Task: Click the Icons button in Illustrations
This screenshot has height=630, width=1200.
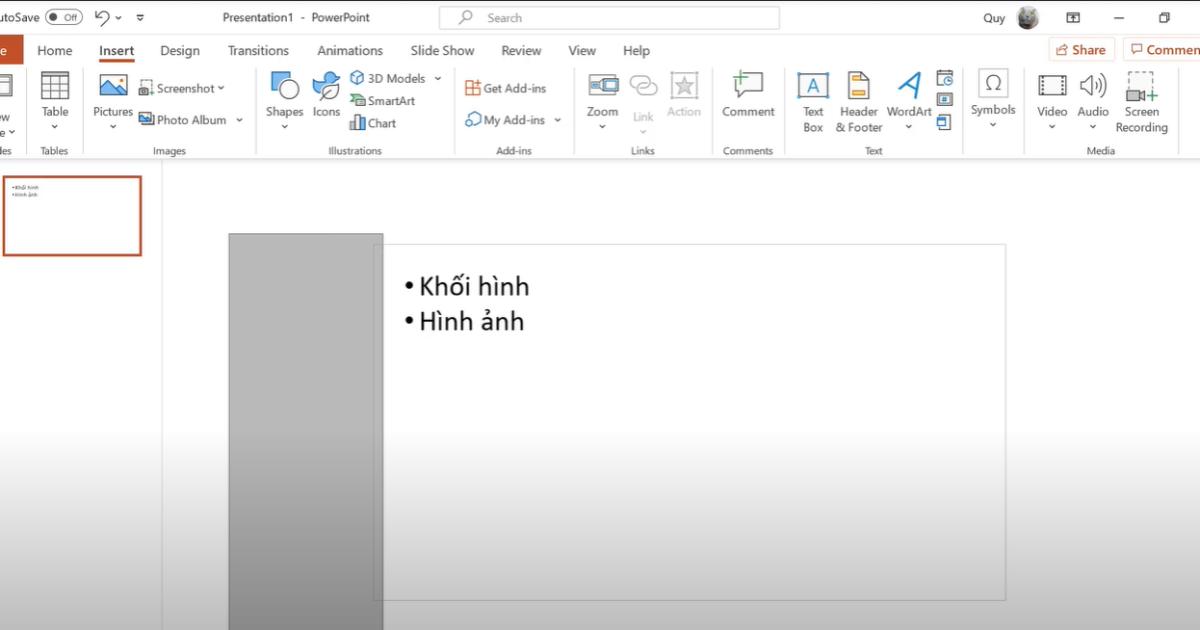Action: (x=326, y=96)
